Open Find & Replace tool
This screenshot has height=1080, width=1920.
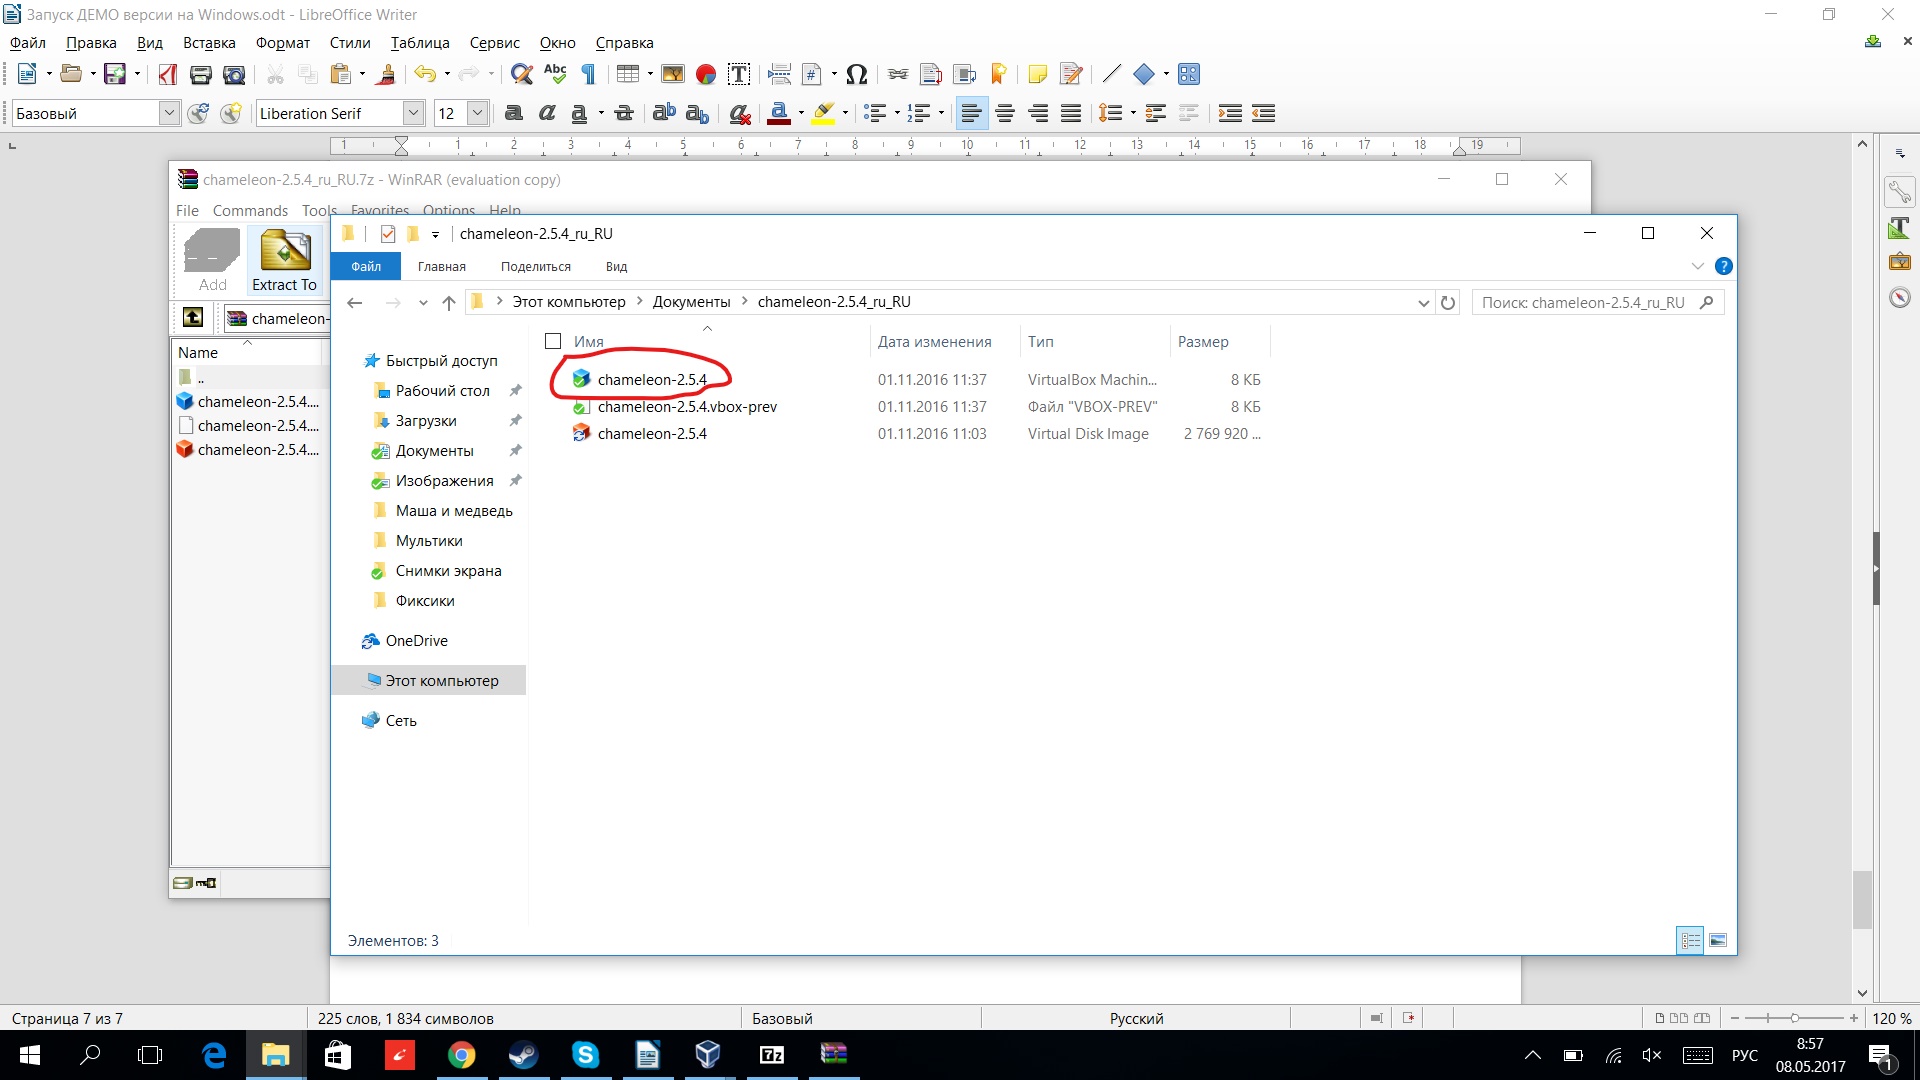521,74
